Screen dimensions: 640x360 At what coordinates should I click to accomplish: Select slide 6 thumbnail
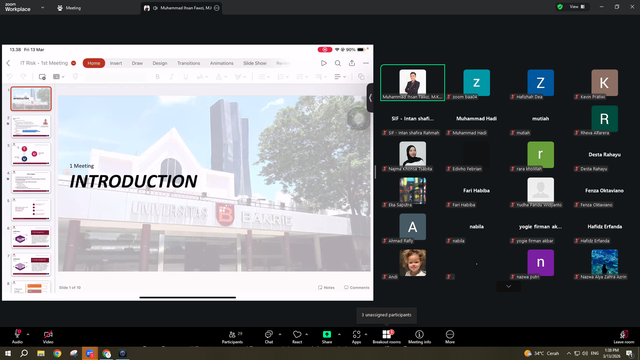(x=31, y=237)
